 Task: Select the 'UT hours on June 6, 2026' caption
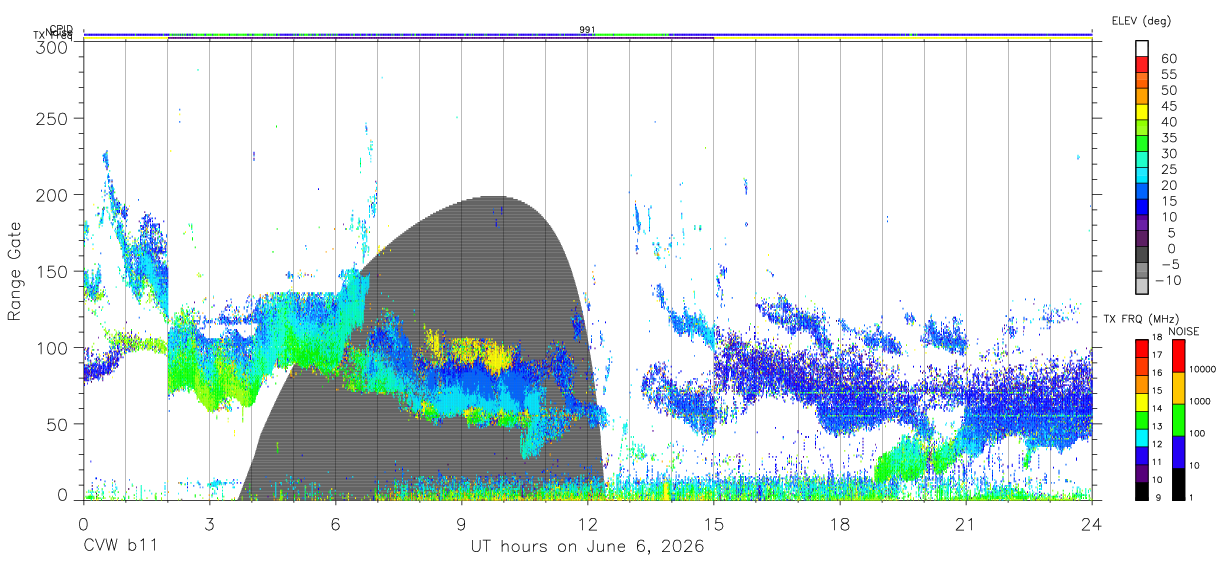click(588, 547)
